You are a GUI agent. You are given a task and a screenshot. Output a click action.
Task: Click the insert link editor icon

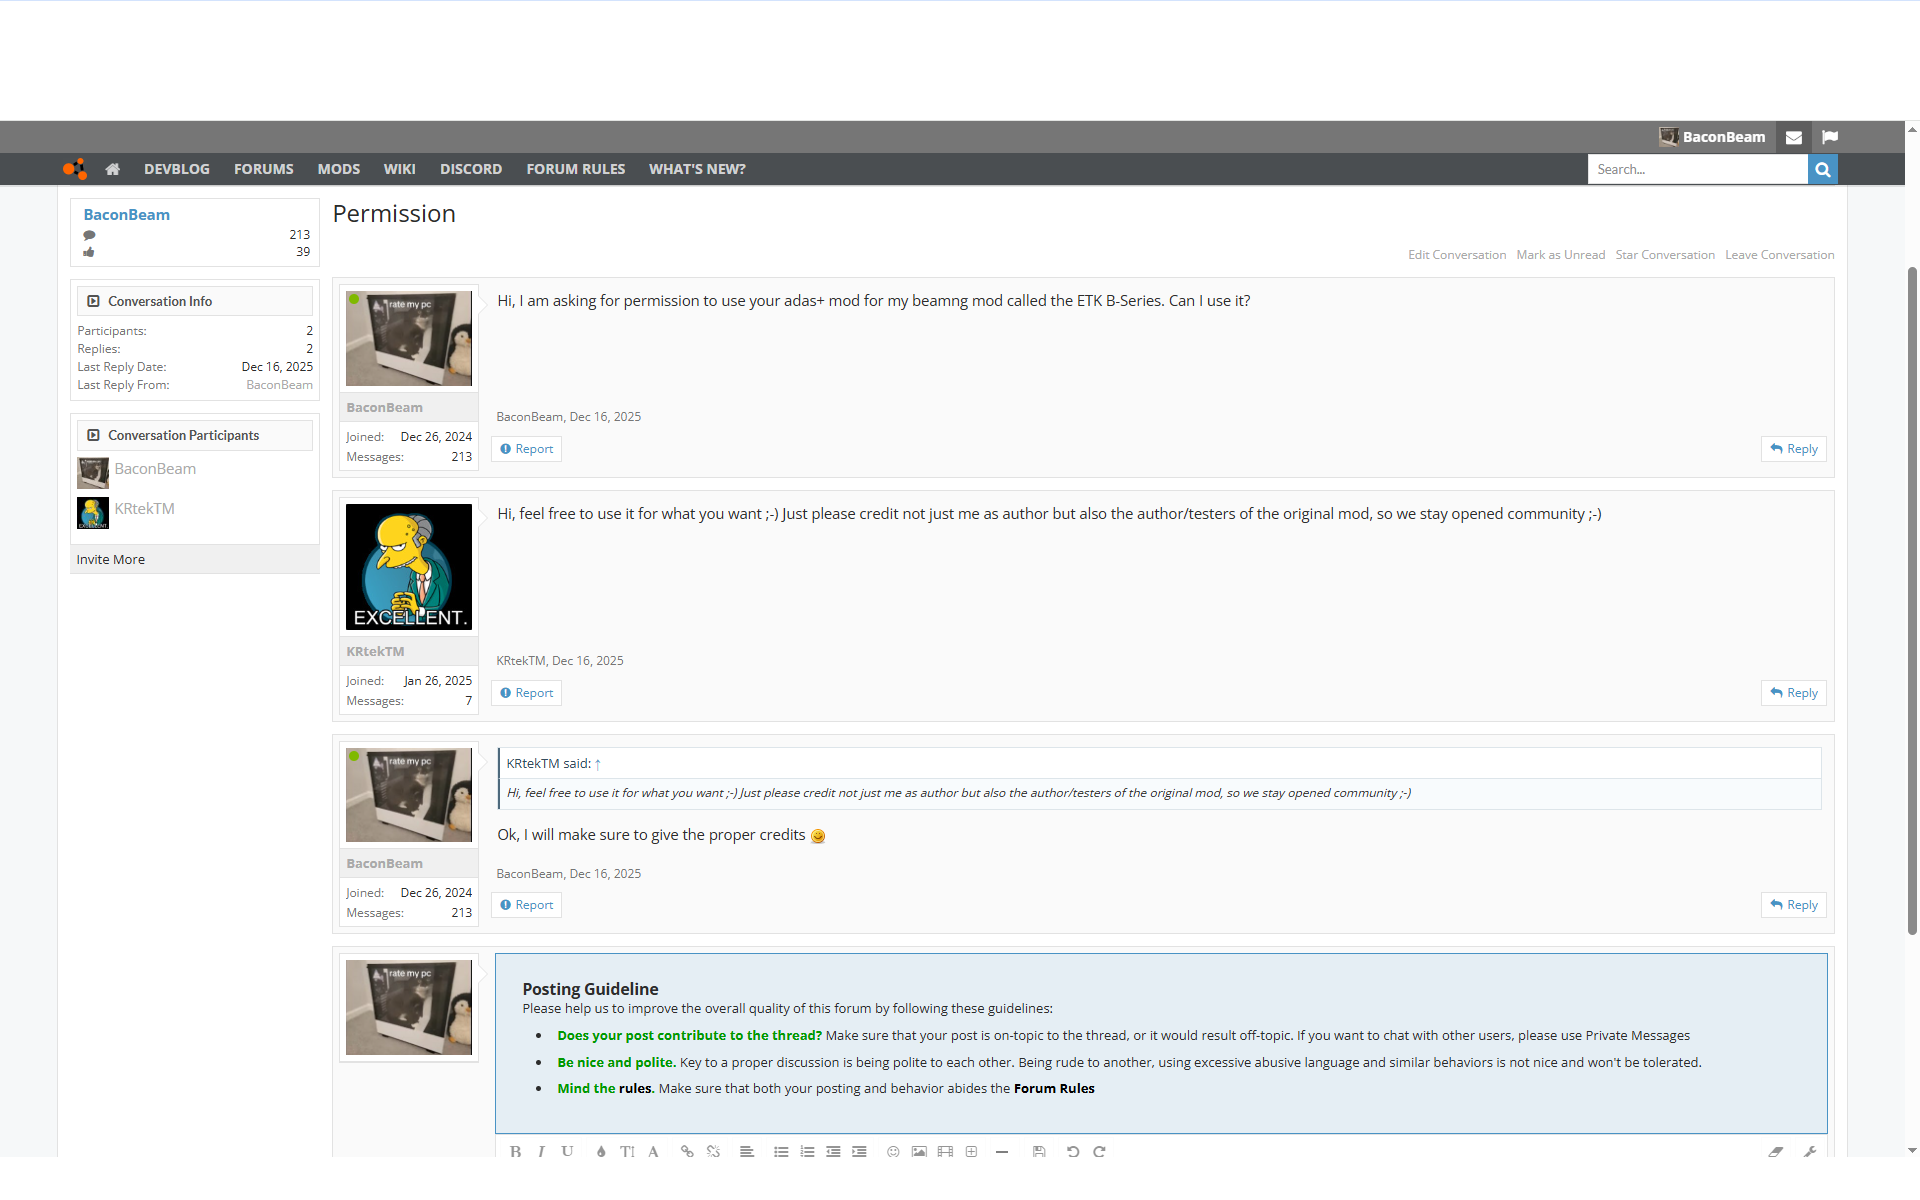[x=687, y=1151]
